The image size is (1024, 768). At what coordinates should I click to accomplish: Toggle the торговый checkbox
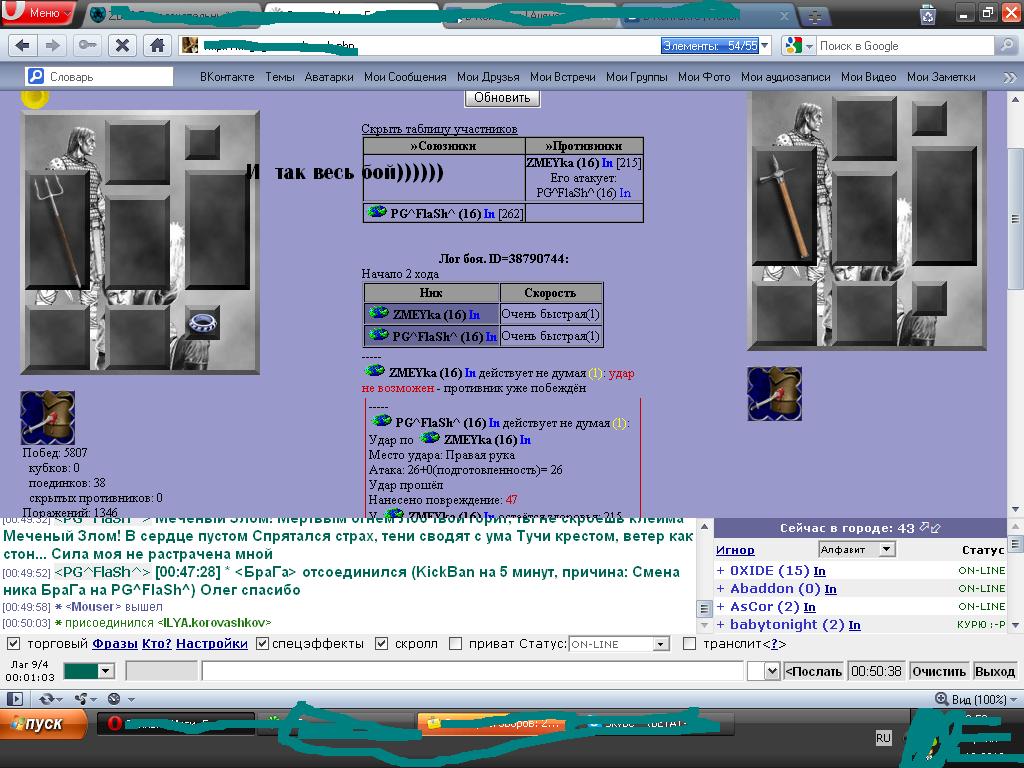tap(13, 644)
